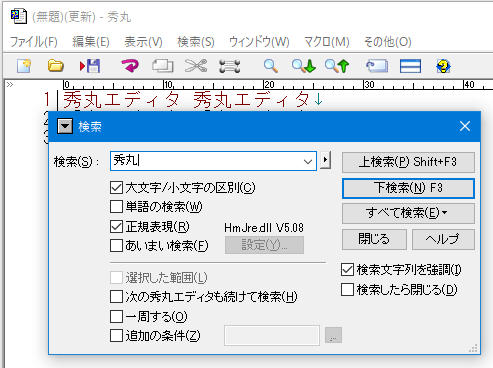Uncheck the 検索文字列を強調(I) checkbox
This screenshot has height=368, width=493.
tap(347, 269)
